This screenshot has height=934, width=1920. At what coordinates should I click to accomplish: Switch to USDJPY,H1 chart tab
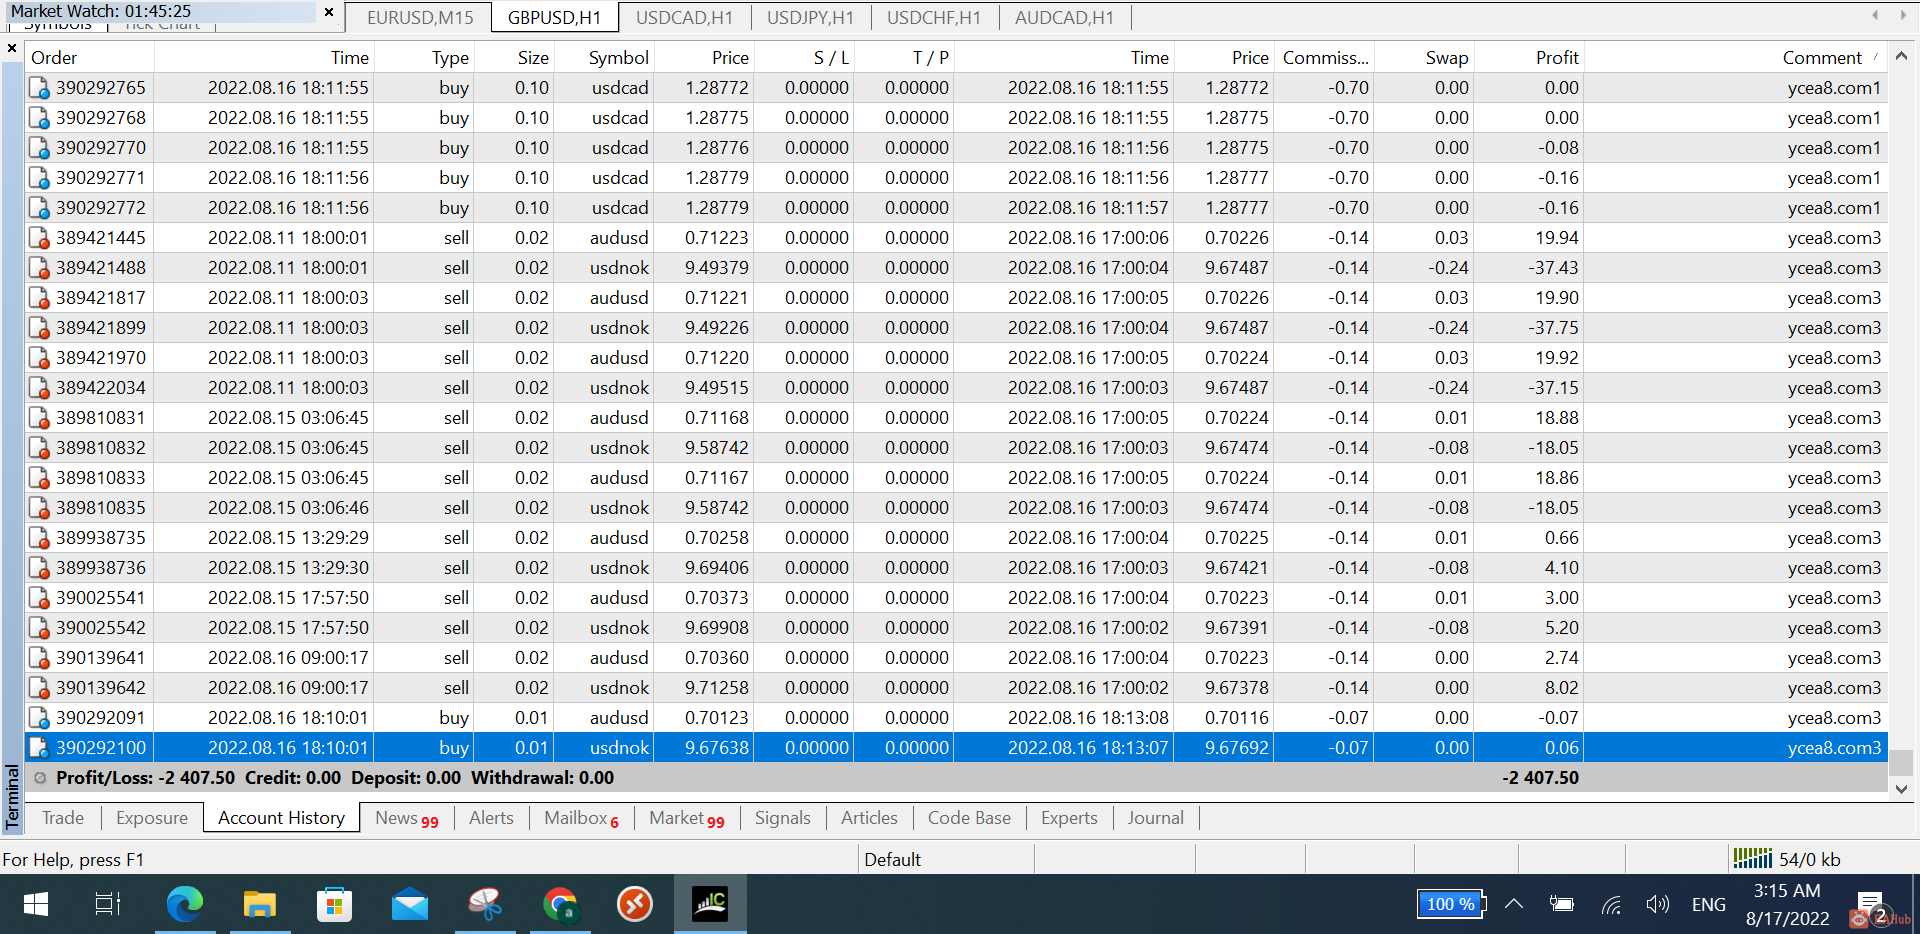pyautogui.click(x=810, y=18)
